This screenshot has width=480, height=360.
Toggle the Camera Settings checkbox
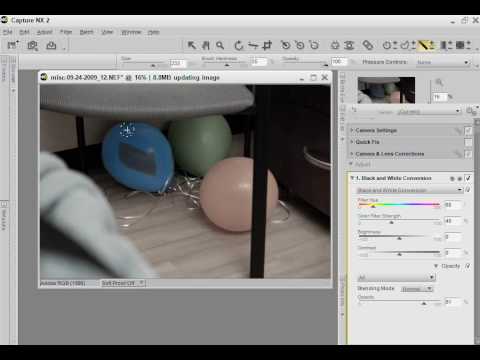[468, 130]
